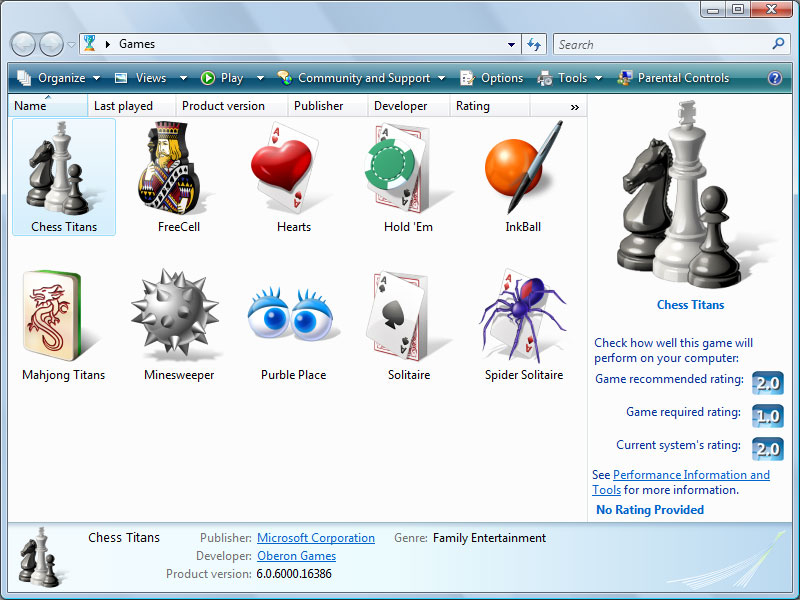Click the search magnifier icon
The width and height of the screenshot is (800, 600).
[x=778, y=44]
